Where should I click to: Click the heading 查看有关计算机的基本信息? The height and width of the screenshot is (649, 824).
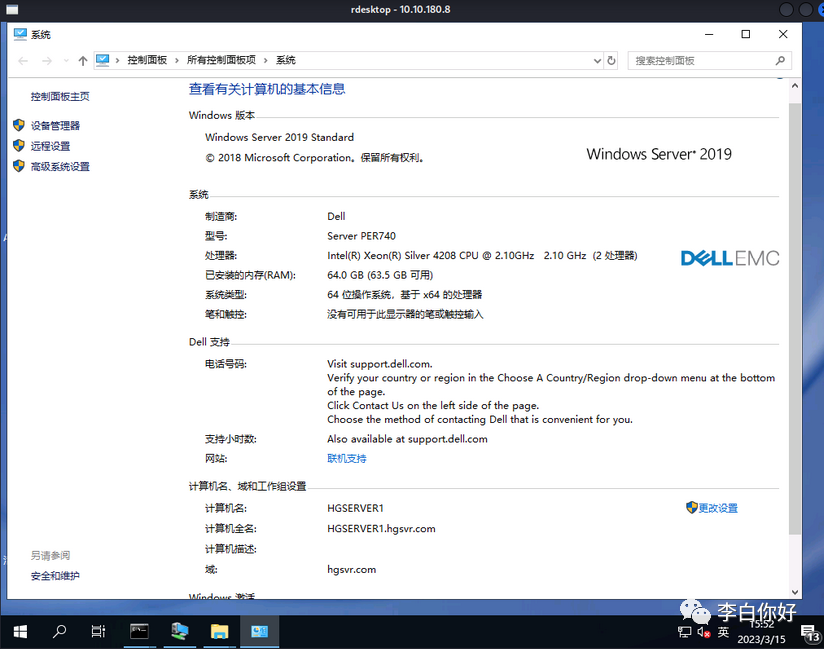[267, 89]
